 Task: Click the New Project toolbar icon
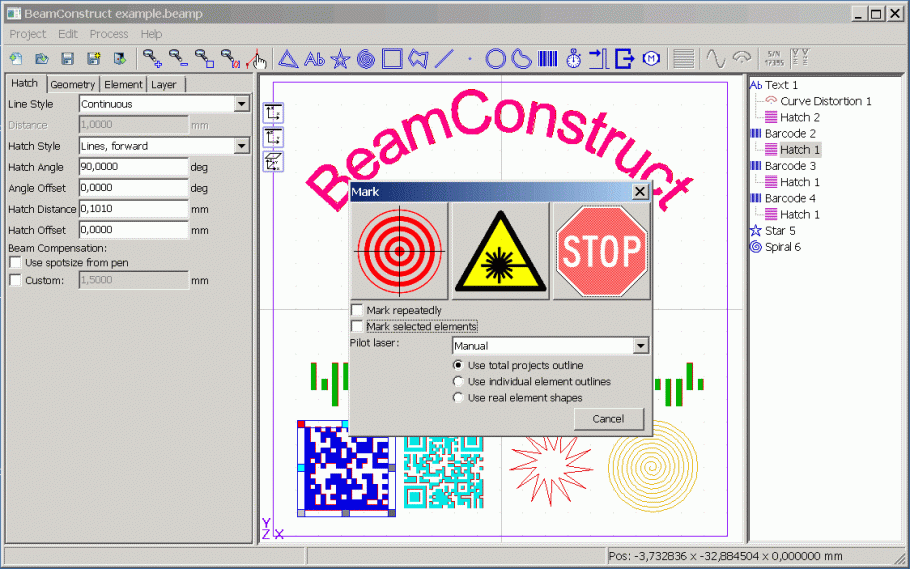click(16, 59)
